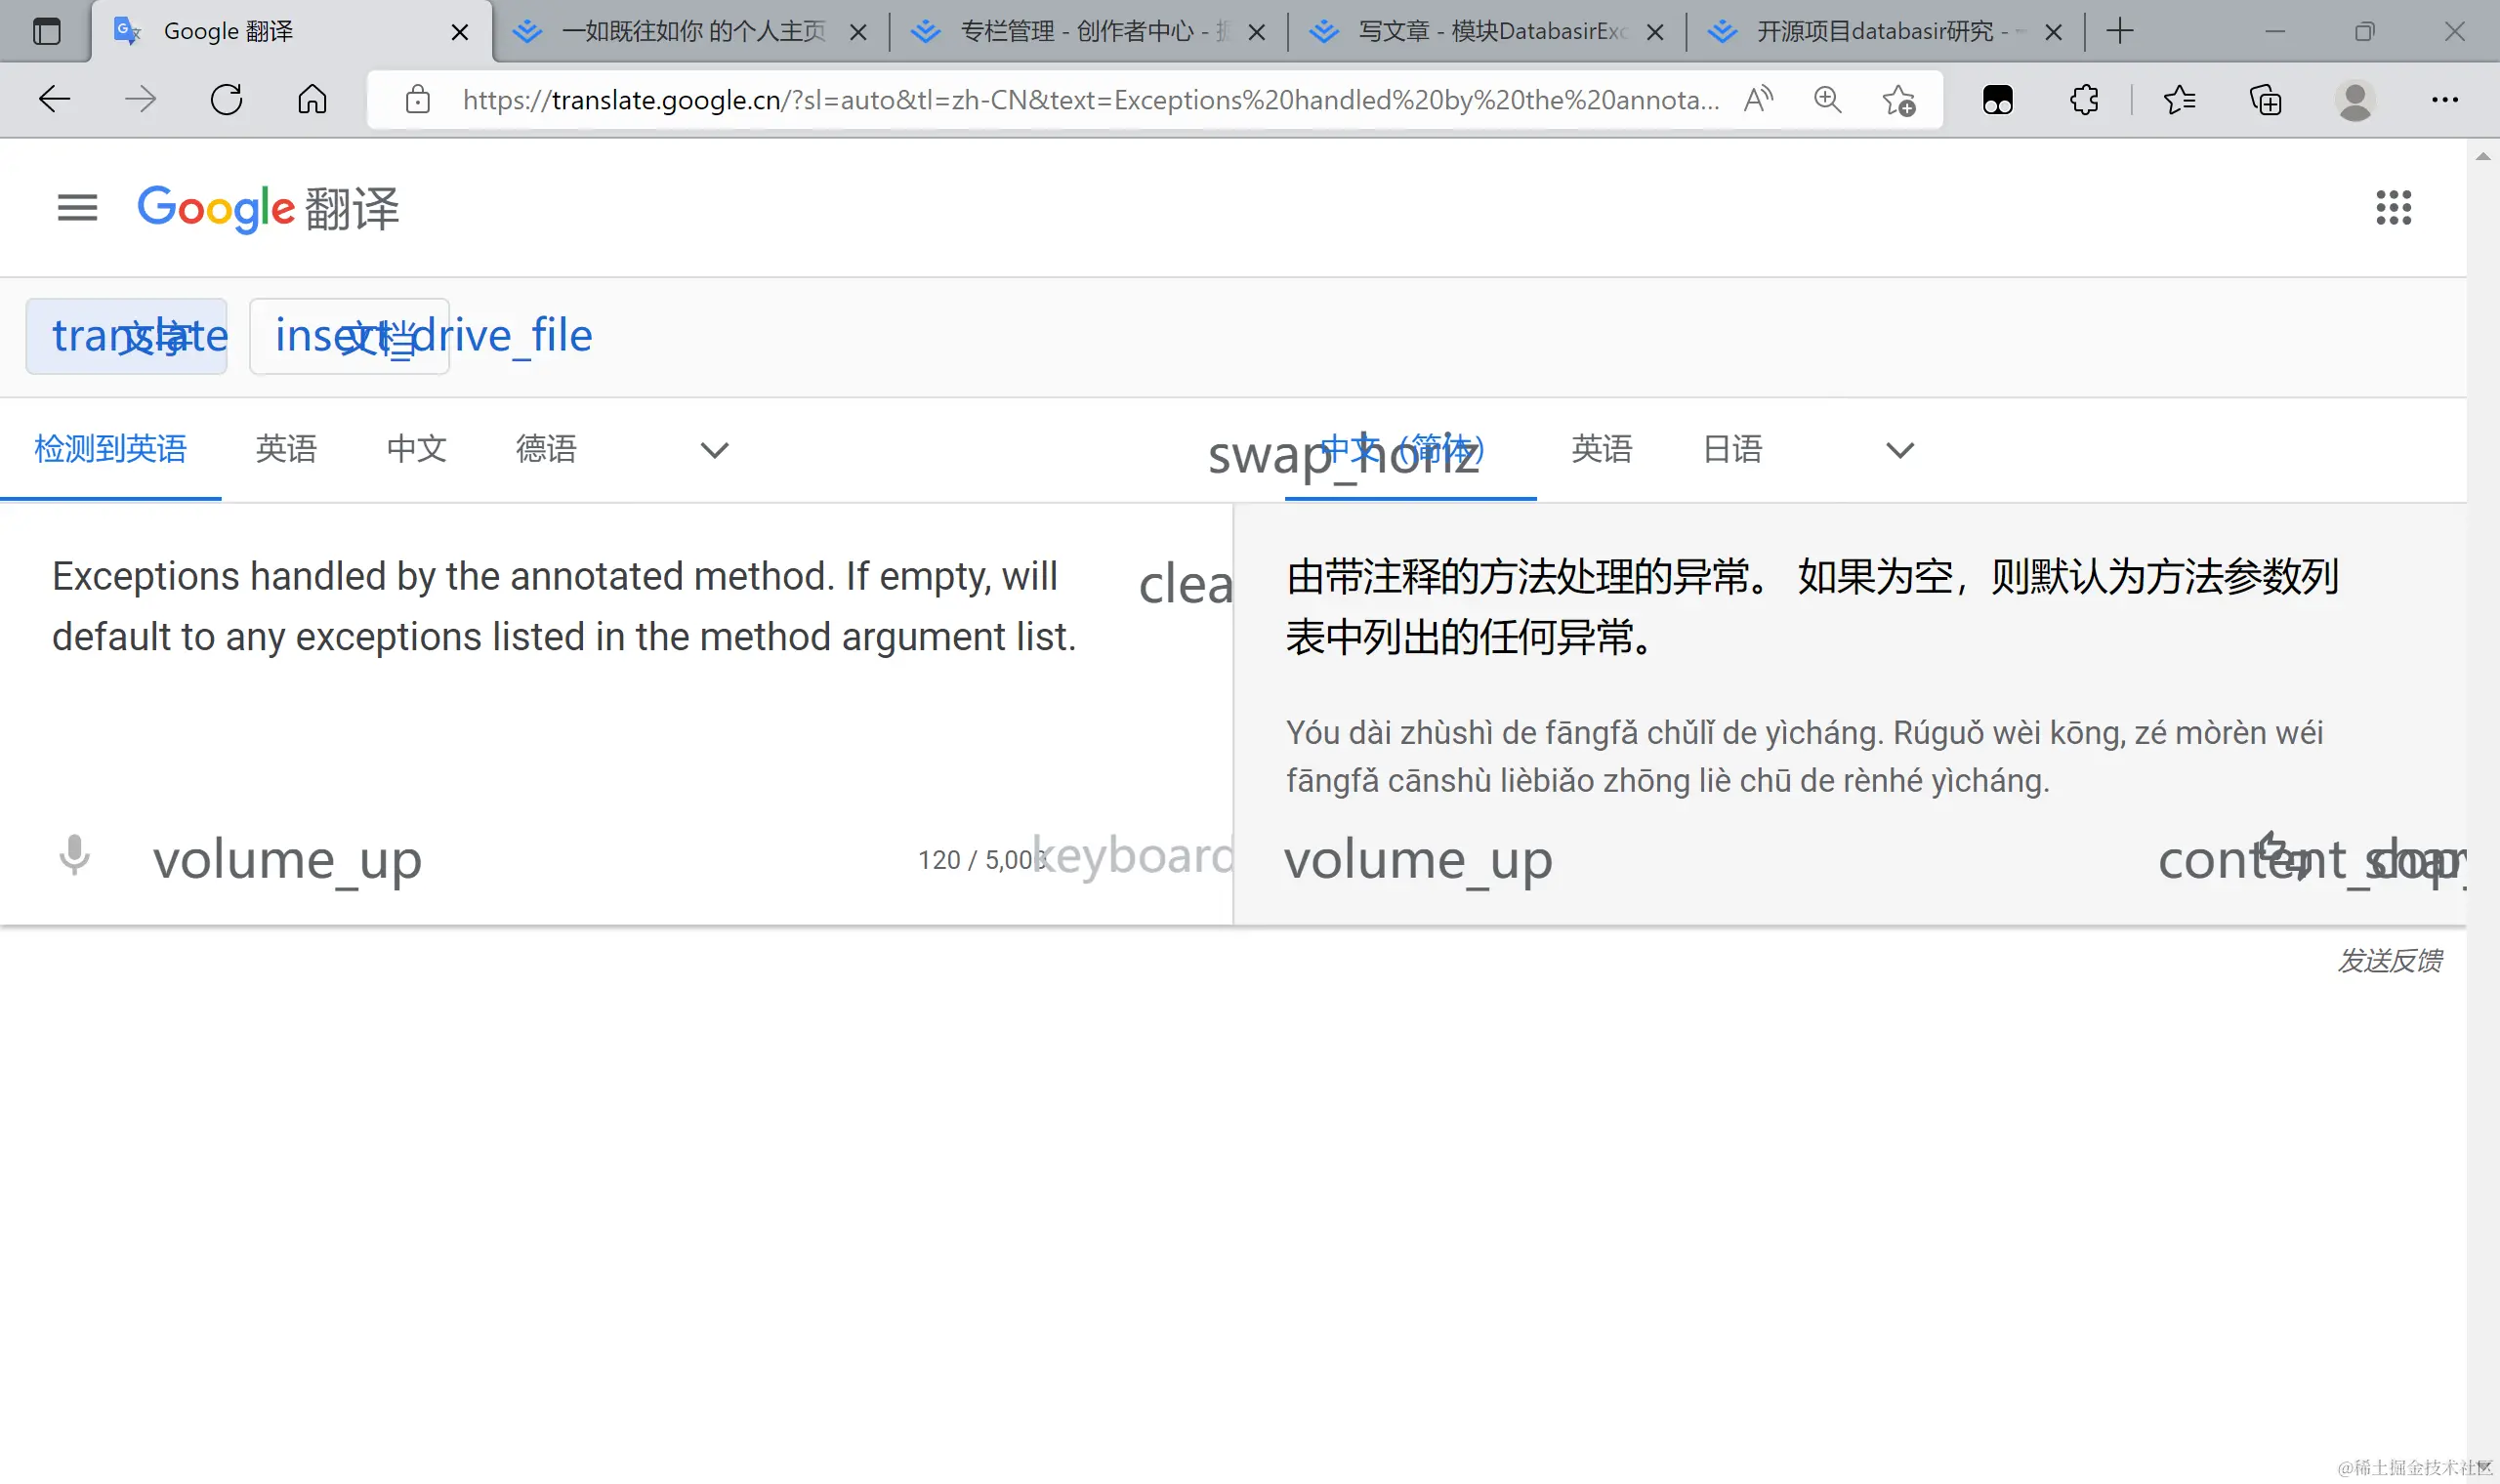Click the 发送反馈 feedback link

pos(2389,960)
